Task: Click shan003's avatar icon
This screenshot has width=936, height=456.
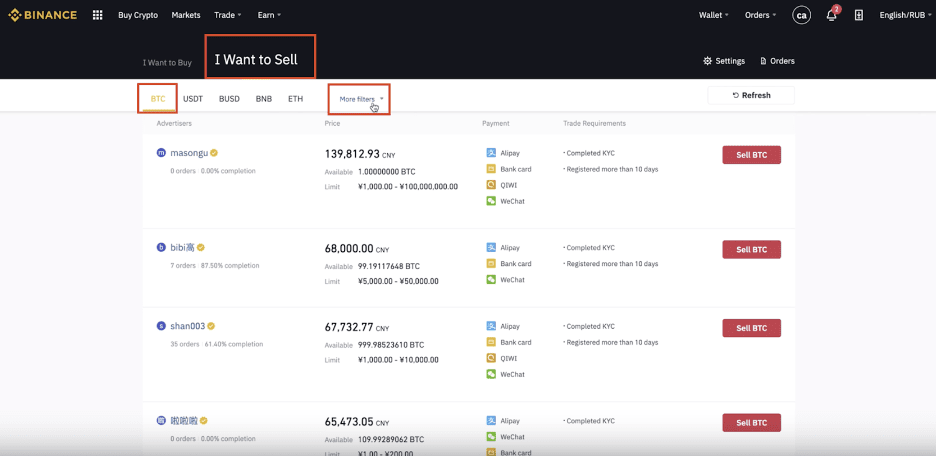Action: (161, 326)
